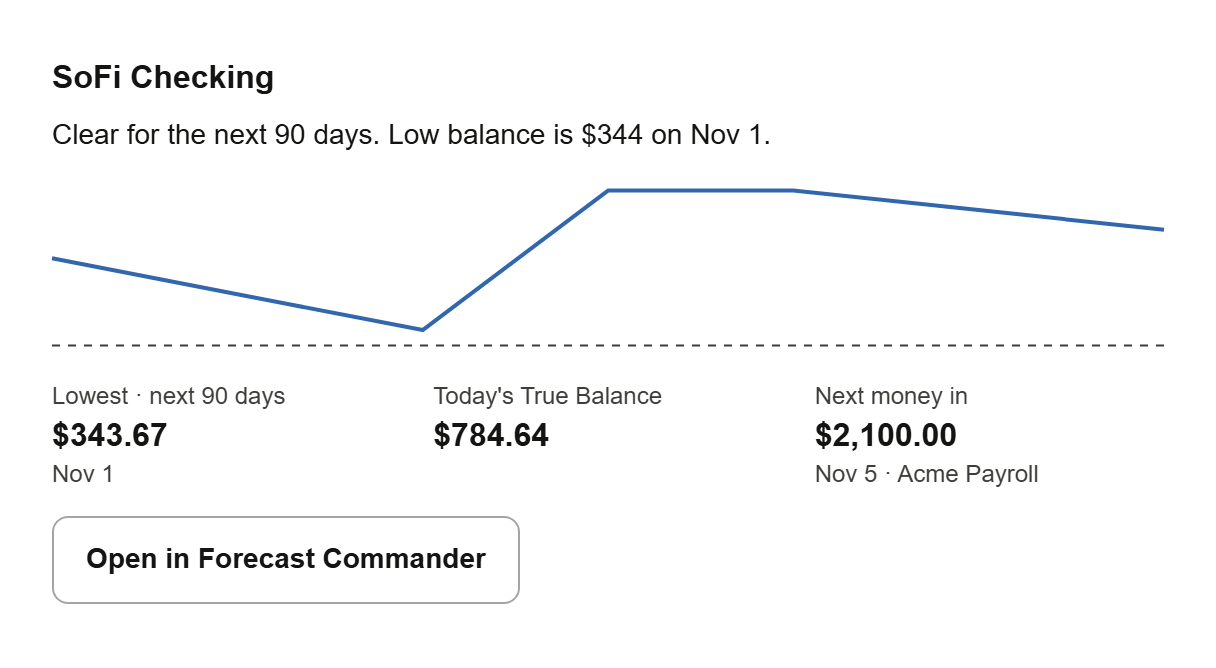
Task: Click the lowest dip point on the balance chart
Action: pyautogui.click(x=423, y=329)
